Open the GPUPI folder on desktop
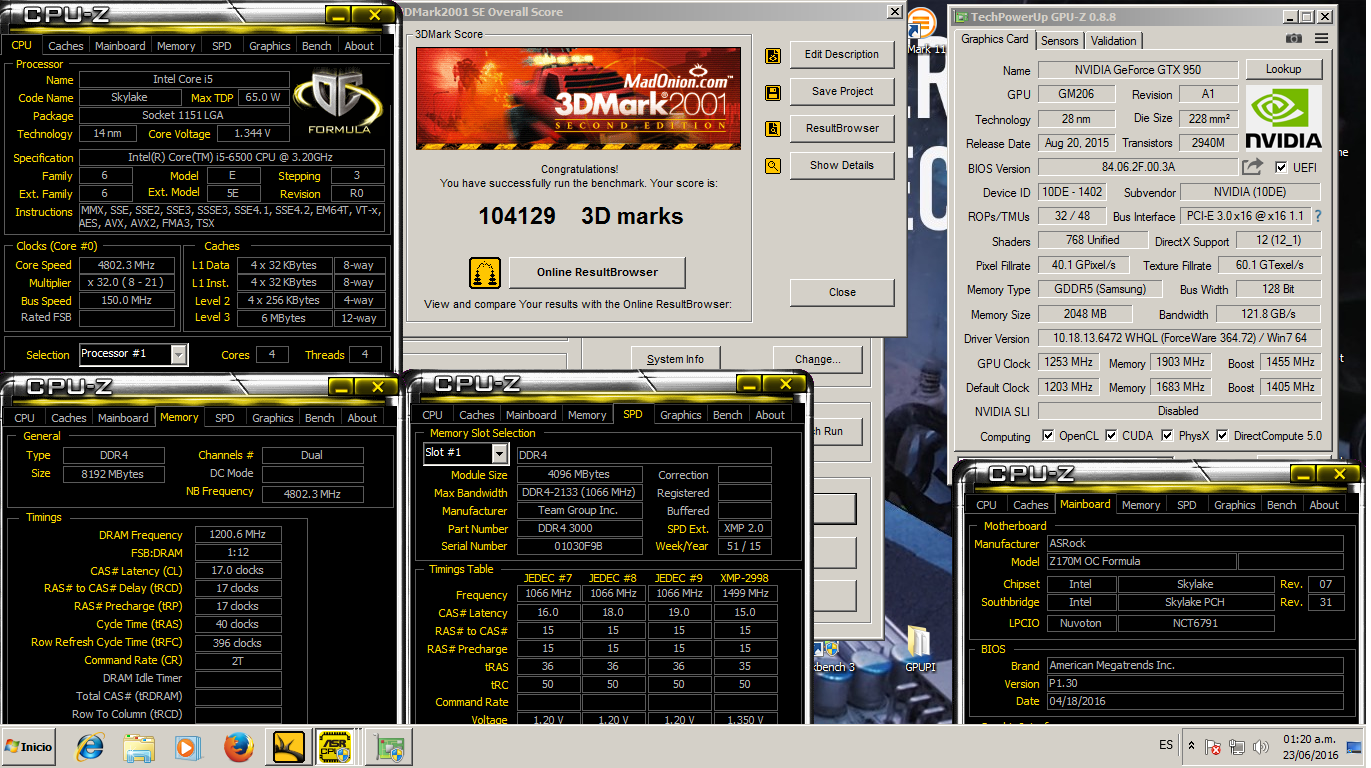The width and height of the screenshot is (1371, 768). 920,650
